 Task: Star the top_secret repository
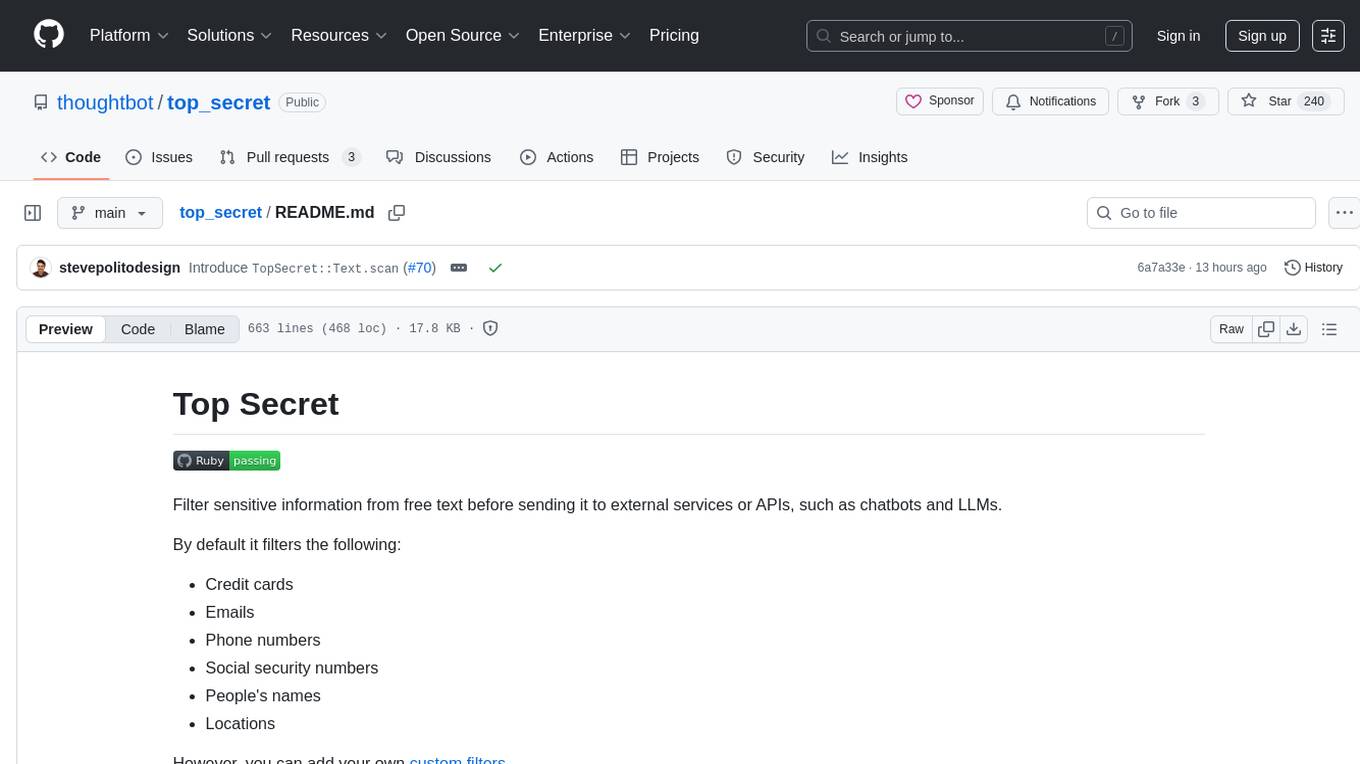coord(1284,101)
